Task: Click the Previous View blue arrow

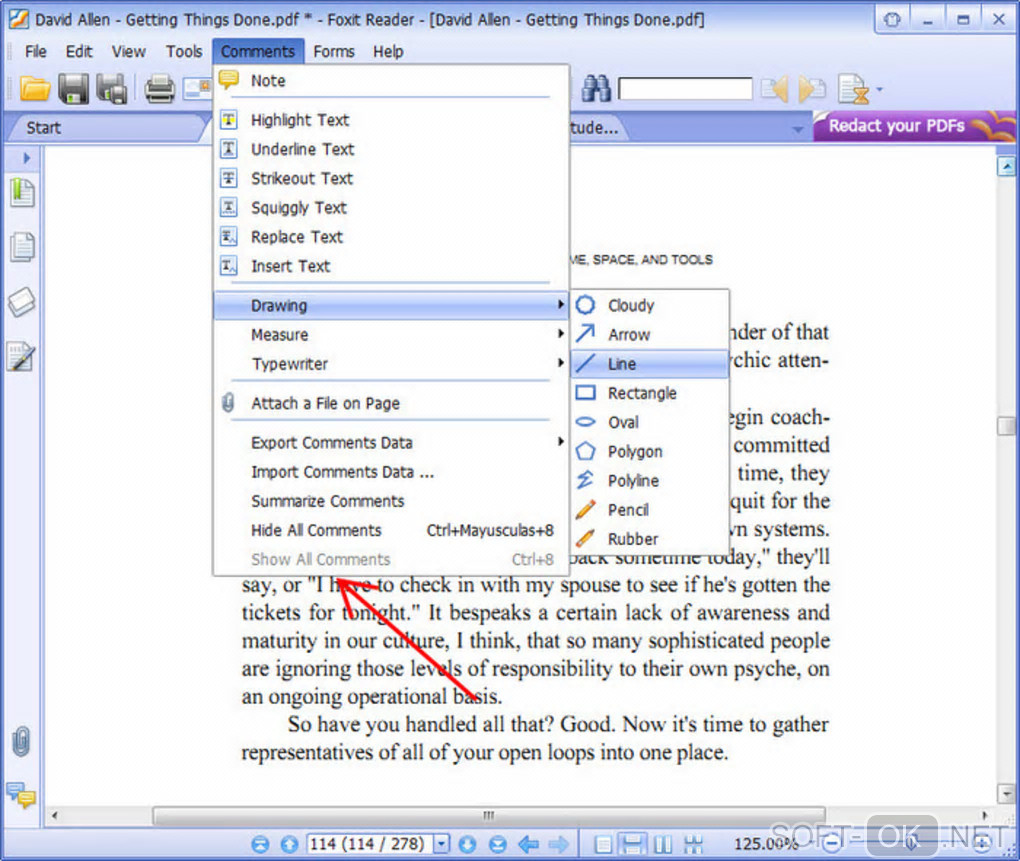Action: 528,844
